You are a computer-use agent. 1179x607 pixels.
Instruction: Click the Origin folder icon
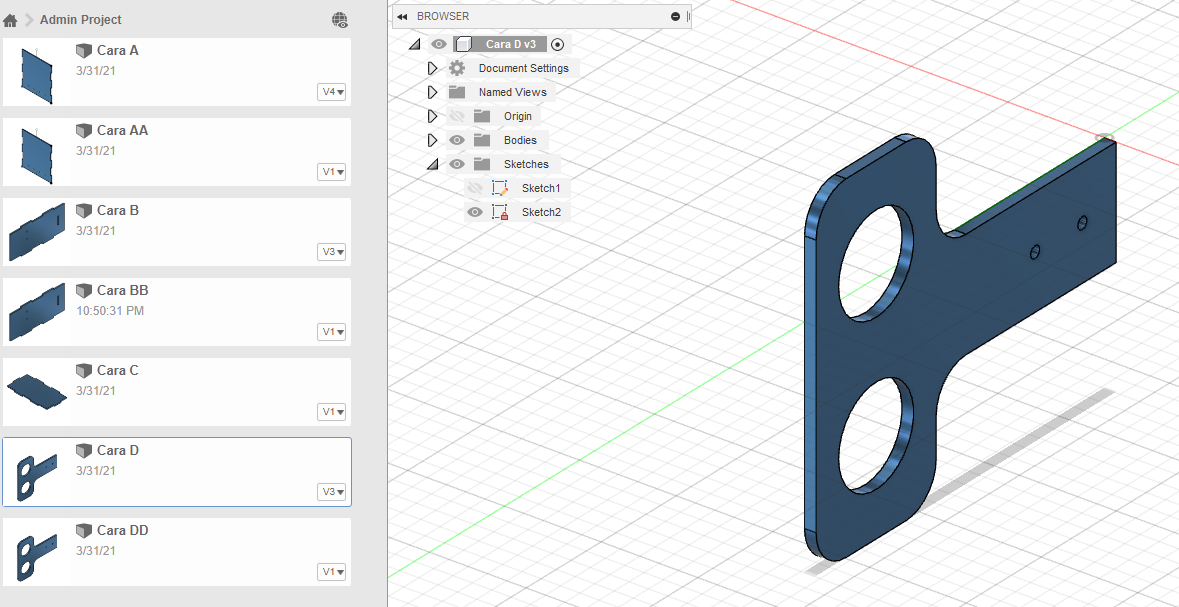pos(481,117)
